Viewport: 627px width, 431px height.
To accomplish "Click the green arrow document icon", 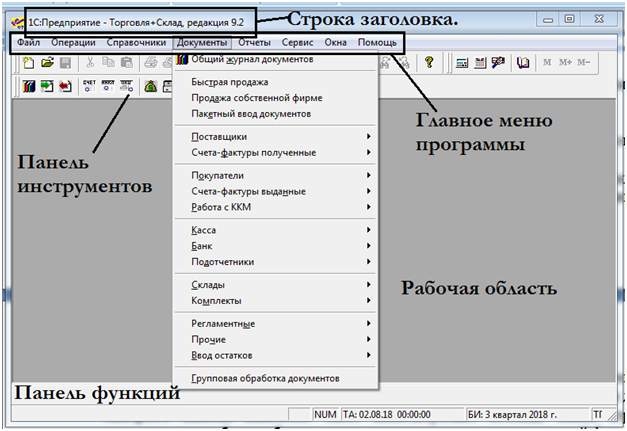I will click(x=47, y=86).
